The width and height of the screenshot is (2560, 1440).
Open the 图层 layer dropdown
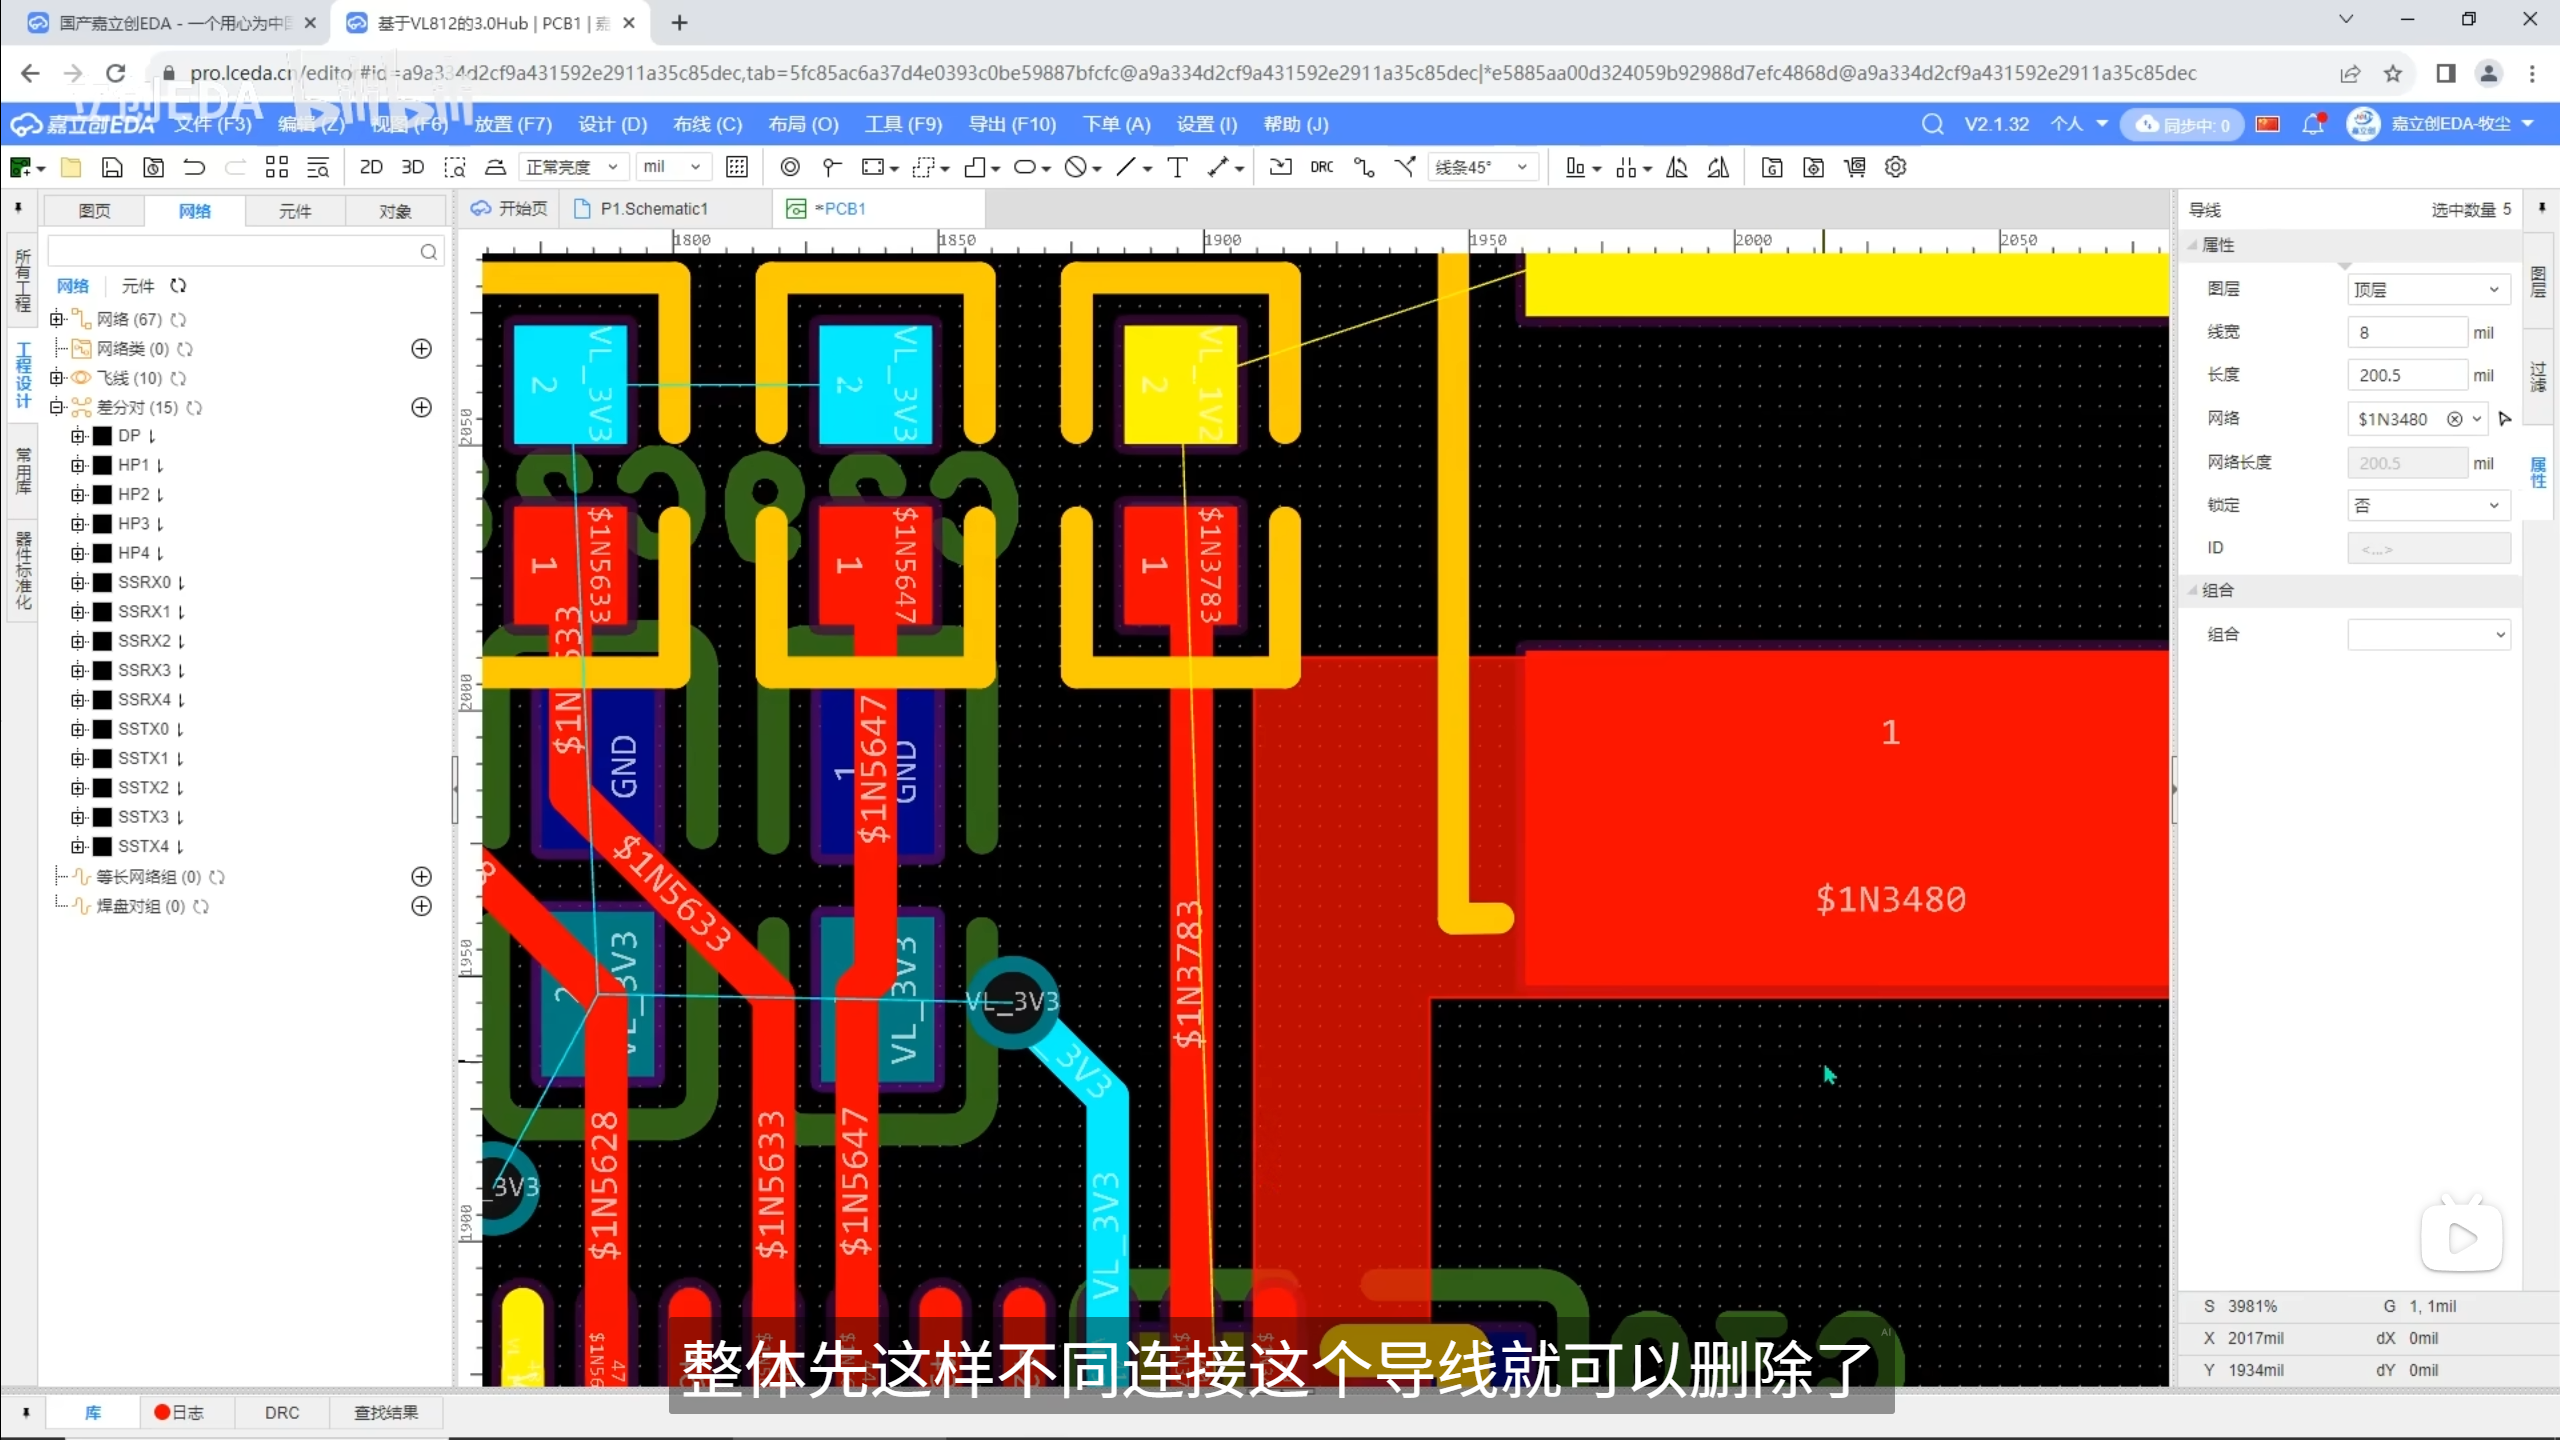click(x=2427, y=290)
